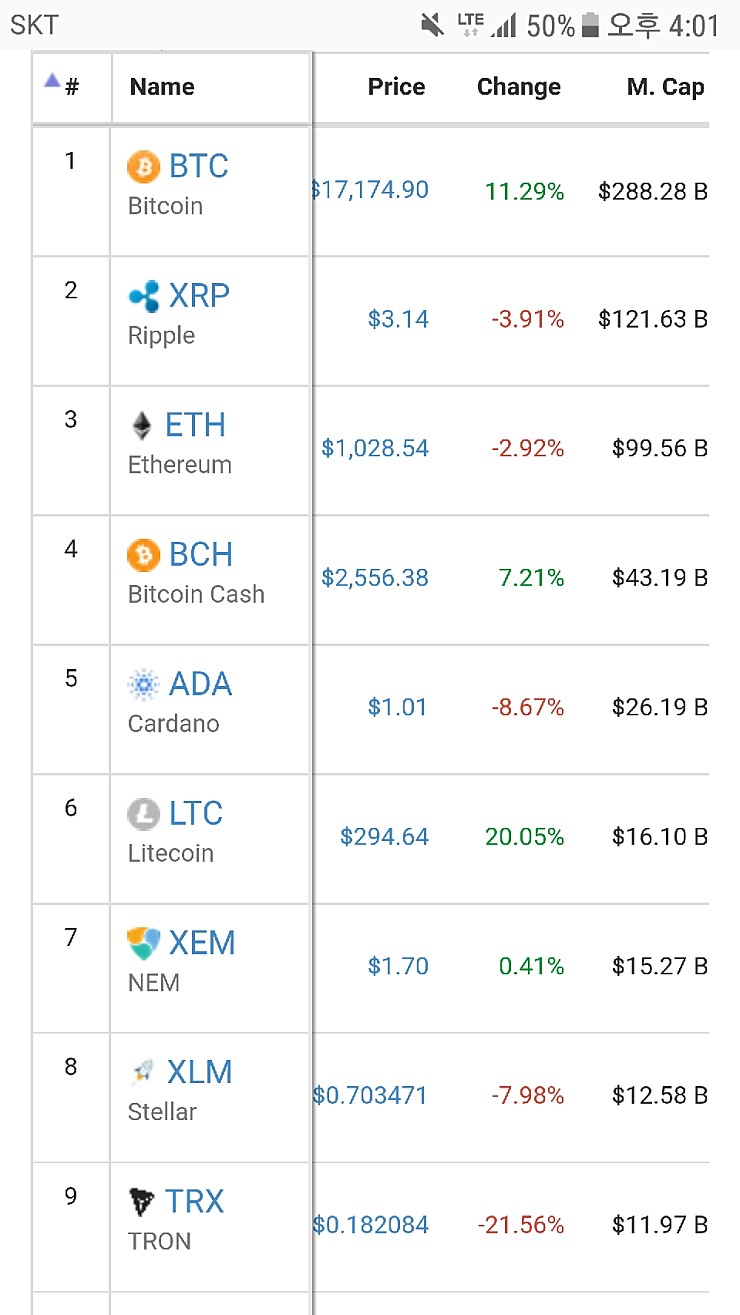Toggle rank sort with the # arrow
The width and height of the screenshot is (740, 1315).
[x=61, y=86]
